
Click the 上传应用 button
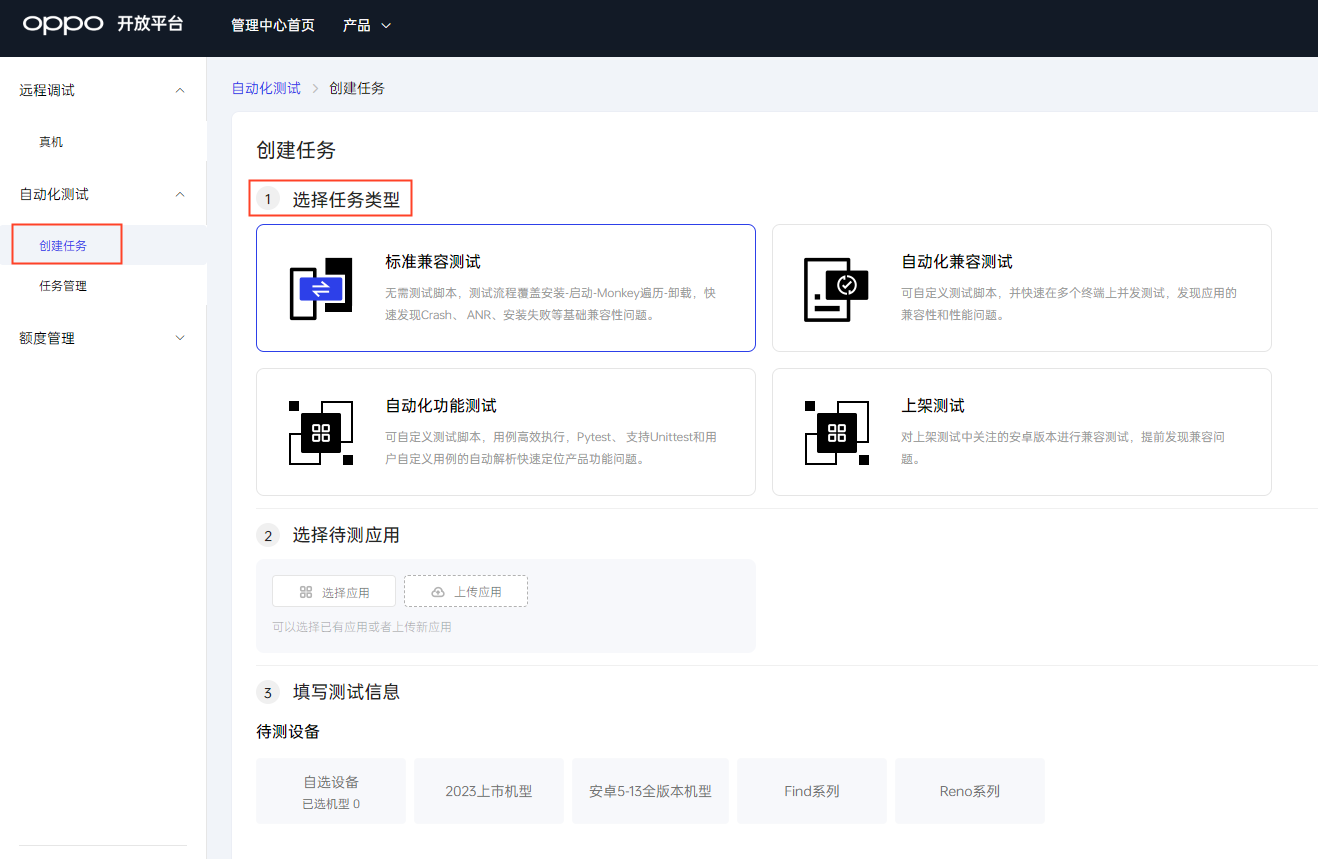tap(465, 590)
